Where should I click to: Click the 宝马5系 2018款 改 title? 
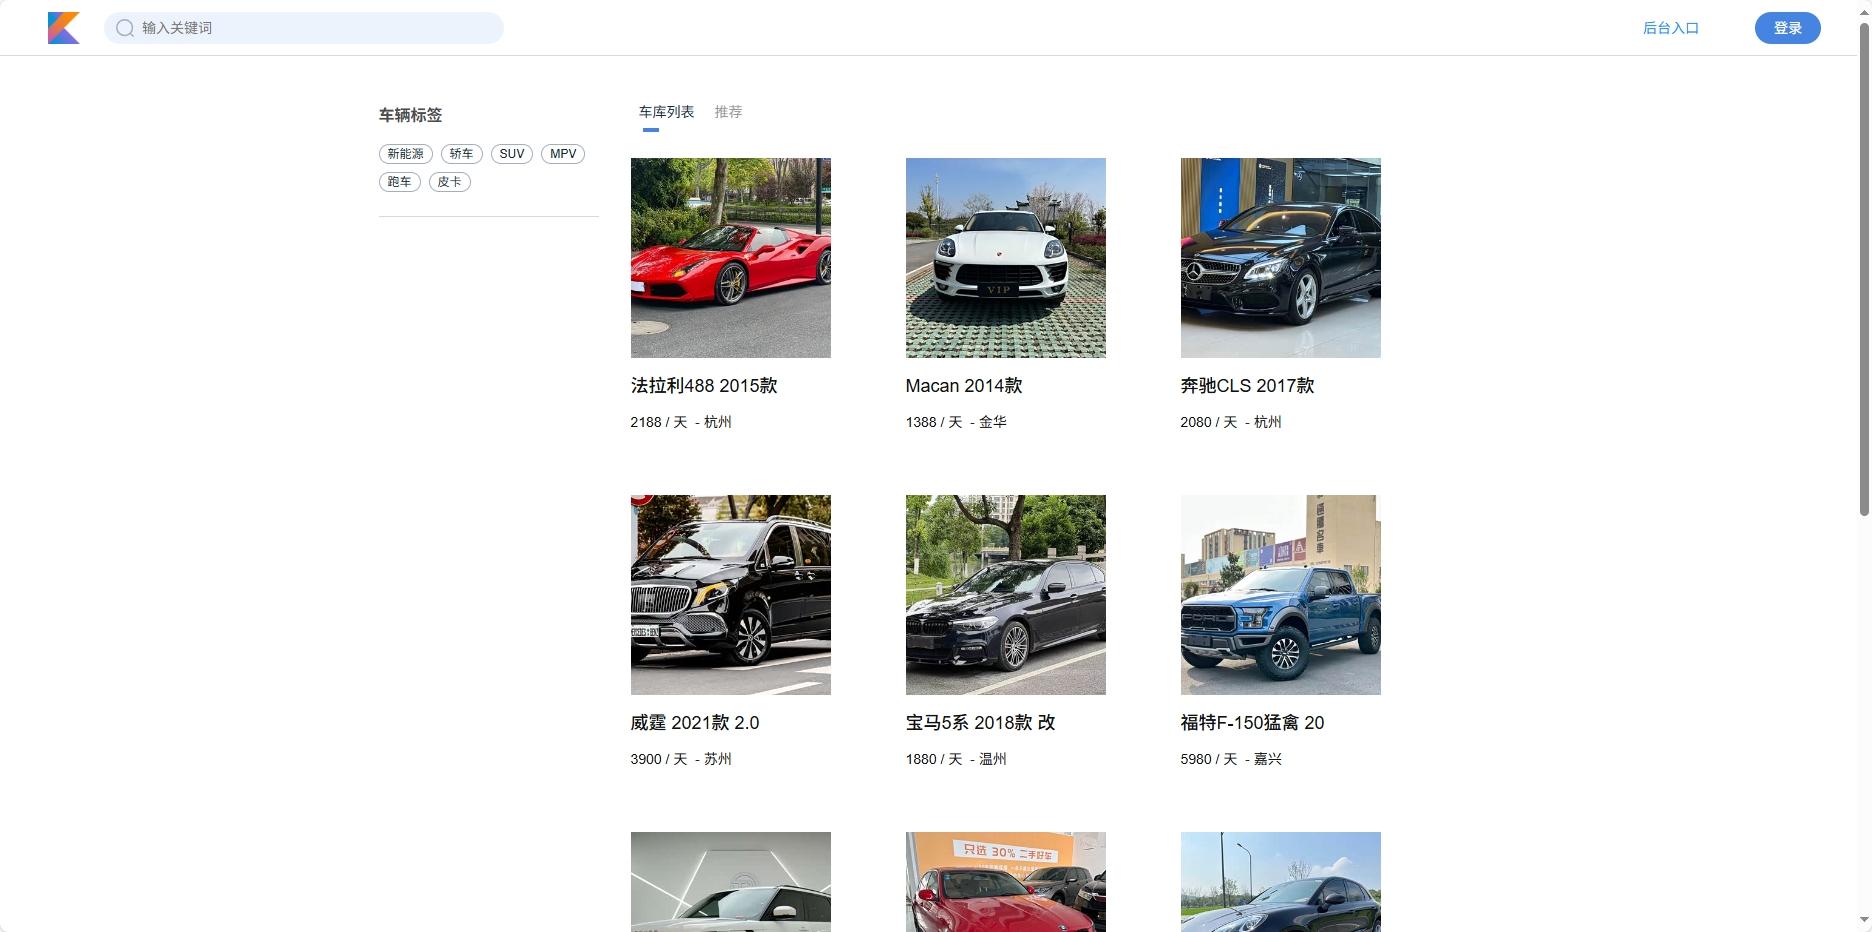[980, 723]
